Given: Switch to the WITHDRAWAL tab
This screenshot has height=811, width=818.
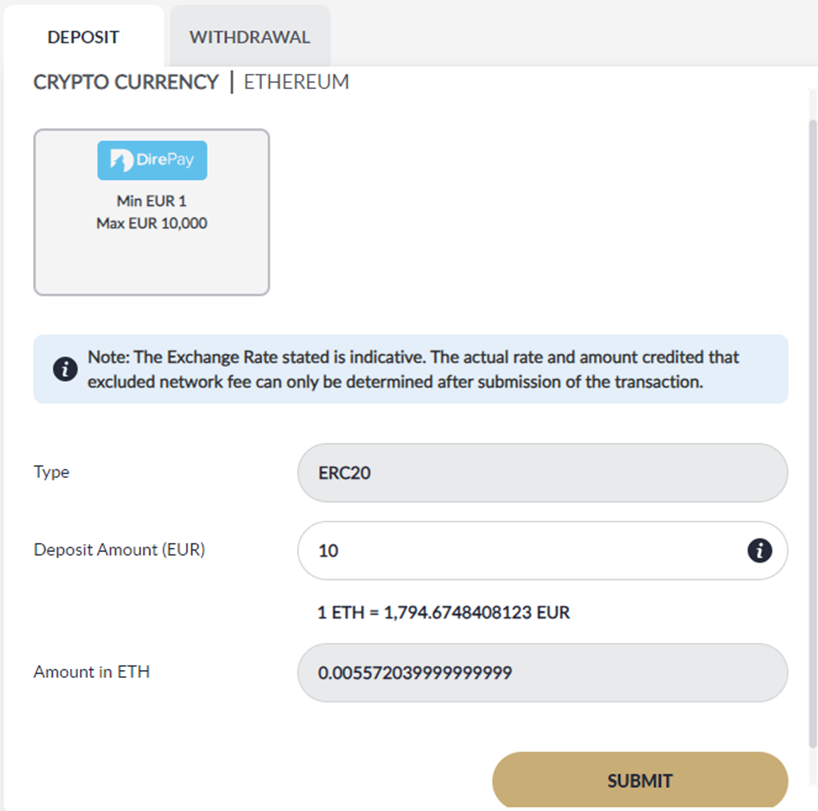Looking at the screenshot, I should coord(250,37).
